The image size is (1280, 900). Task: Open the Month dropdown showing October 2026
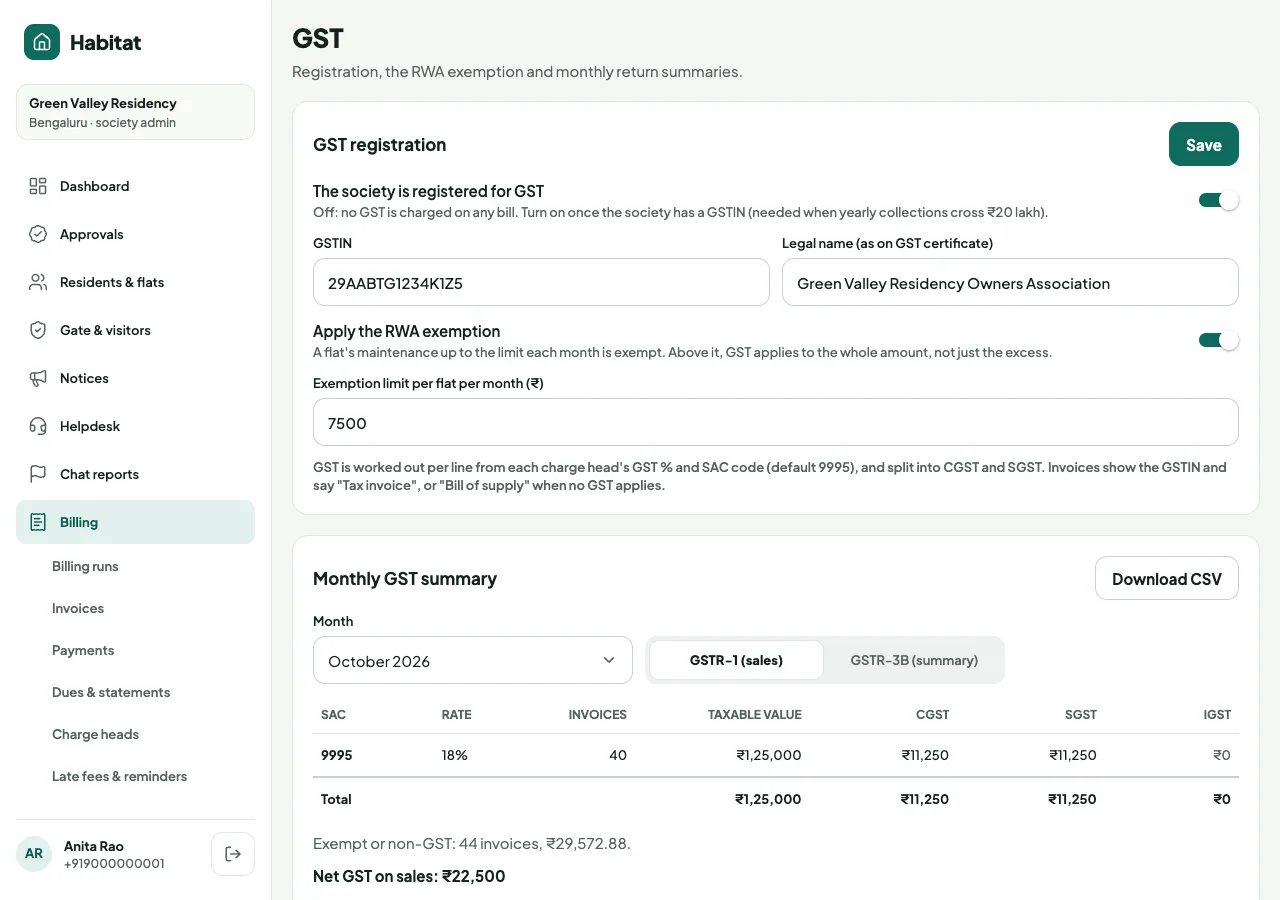pyautogui.click(x=473, y=660)
